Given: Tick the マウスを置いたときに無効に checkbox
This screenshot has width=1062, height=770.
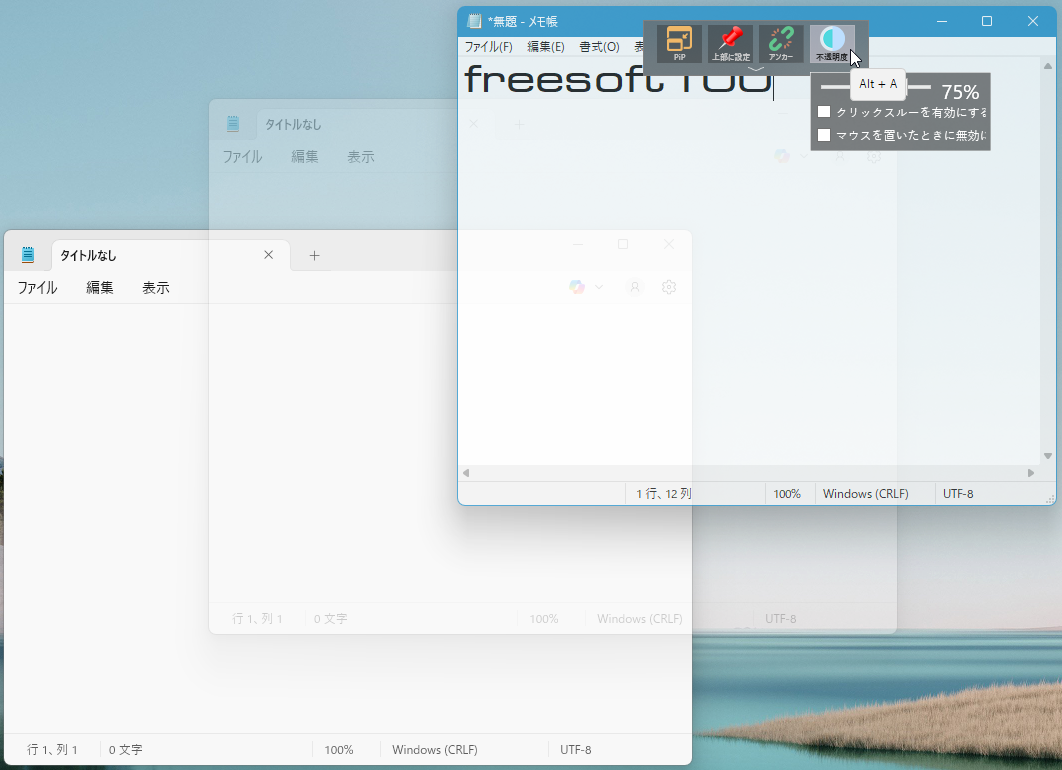Looking at the screenshot, I should pyautogui.click(x=824, y=135).
